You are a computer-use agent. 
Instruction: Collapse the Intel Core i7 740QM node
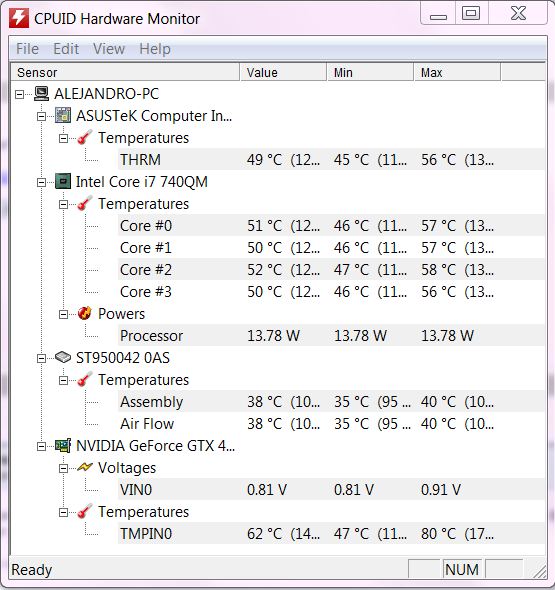point(41,182)
